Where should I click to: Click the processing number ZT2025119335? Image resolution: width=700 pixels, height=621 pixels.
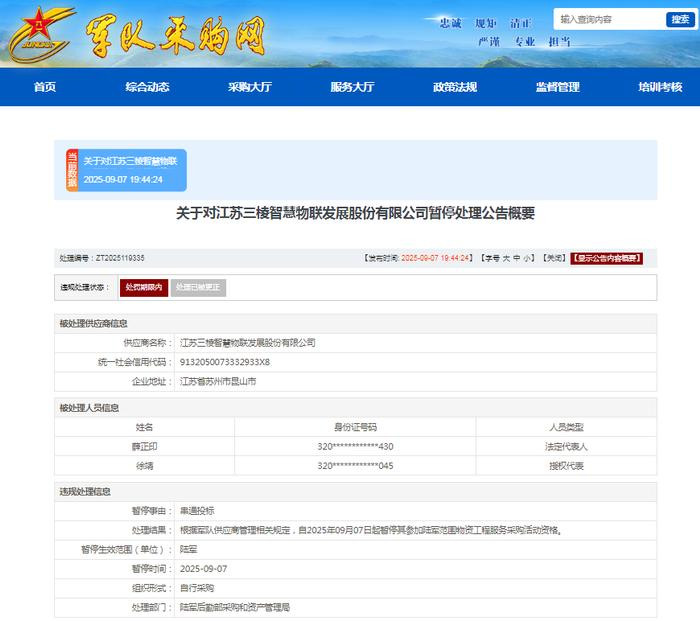pos(120,258)
